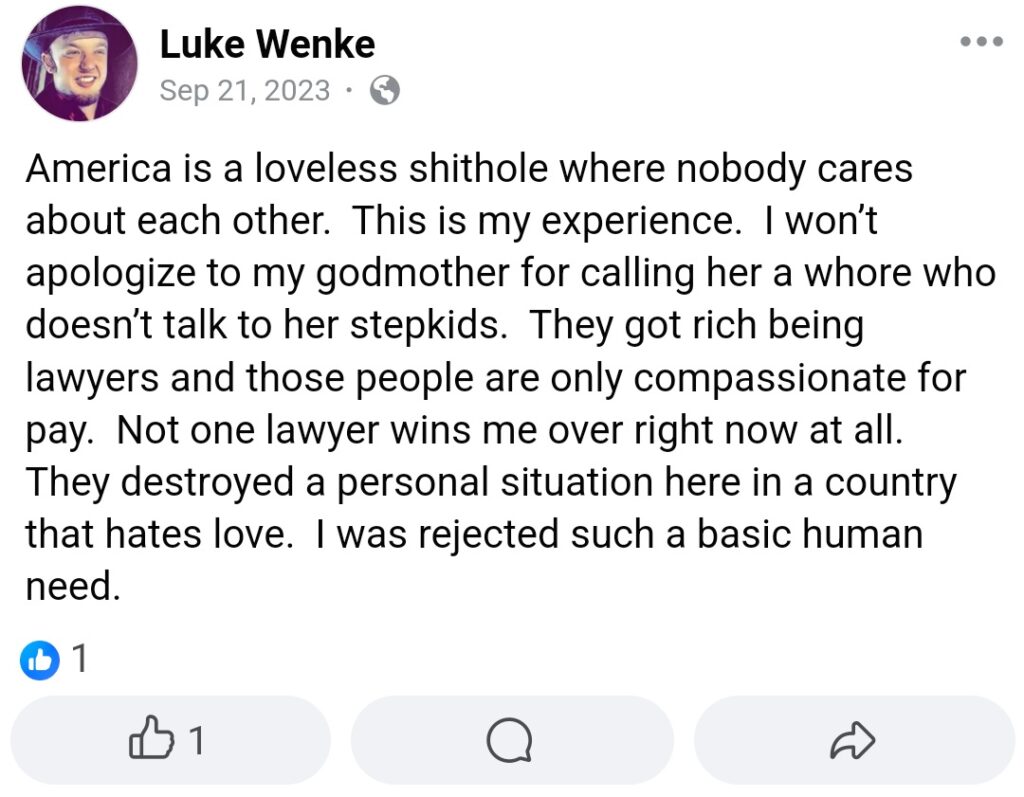1024x797 pixels.
Task: Click the audience selector globe beside the date
Action: pos(384,90)
